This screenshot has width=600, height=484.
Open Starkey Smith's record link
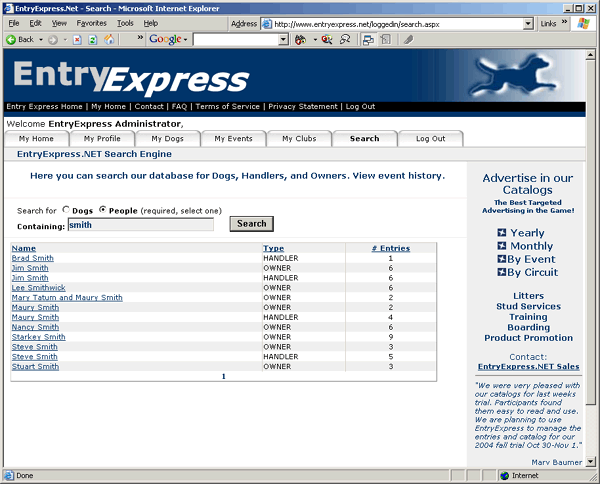tap(38, 337)
